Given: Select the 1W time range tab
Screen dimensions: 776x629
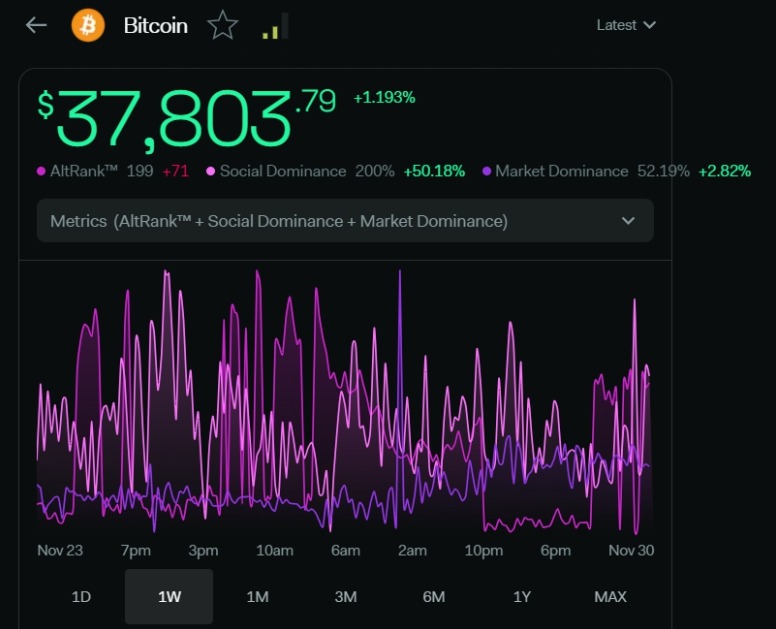Looking at the screenshot, I should (x=169, y=597).
